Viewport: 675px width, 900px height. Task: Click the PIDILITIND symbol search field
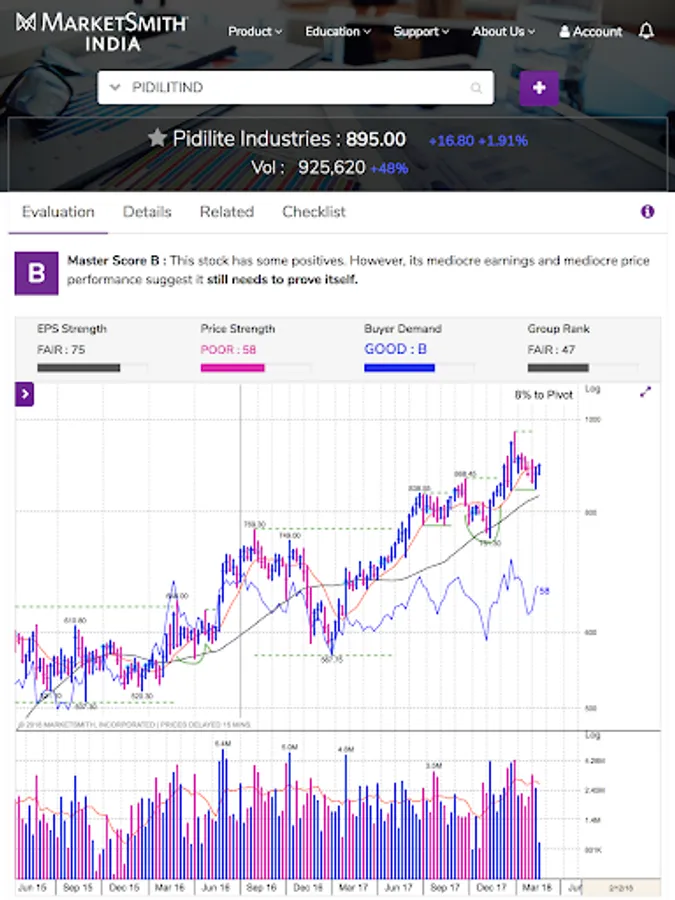(x=290, y=88)
